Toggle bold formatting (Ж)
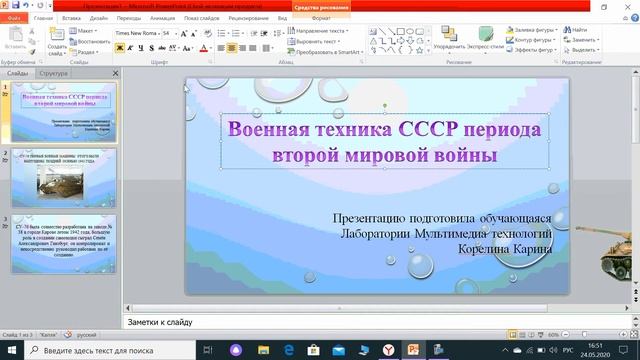 click(120, 48)
